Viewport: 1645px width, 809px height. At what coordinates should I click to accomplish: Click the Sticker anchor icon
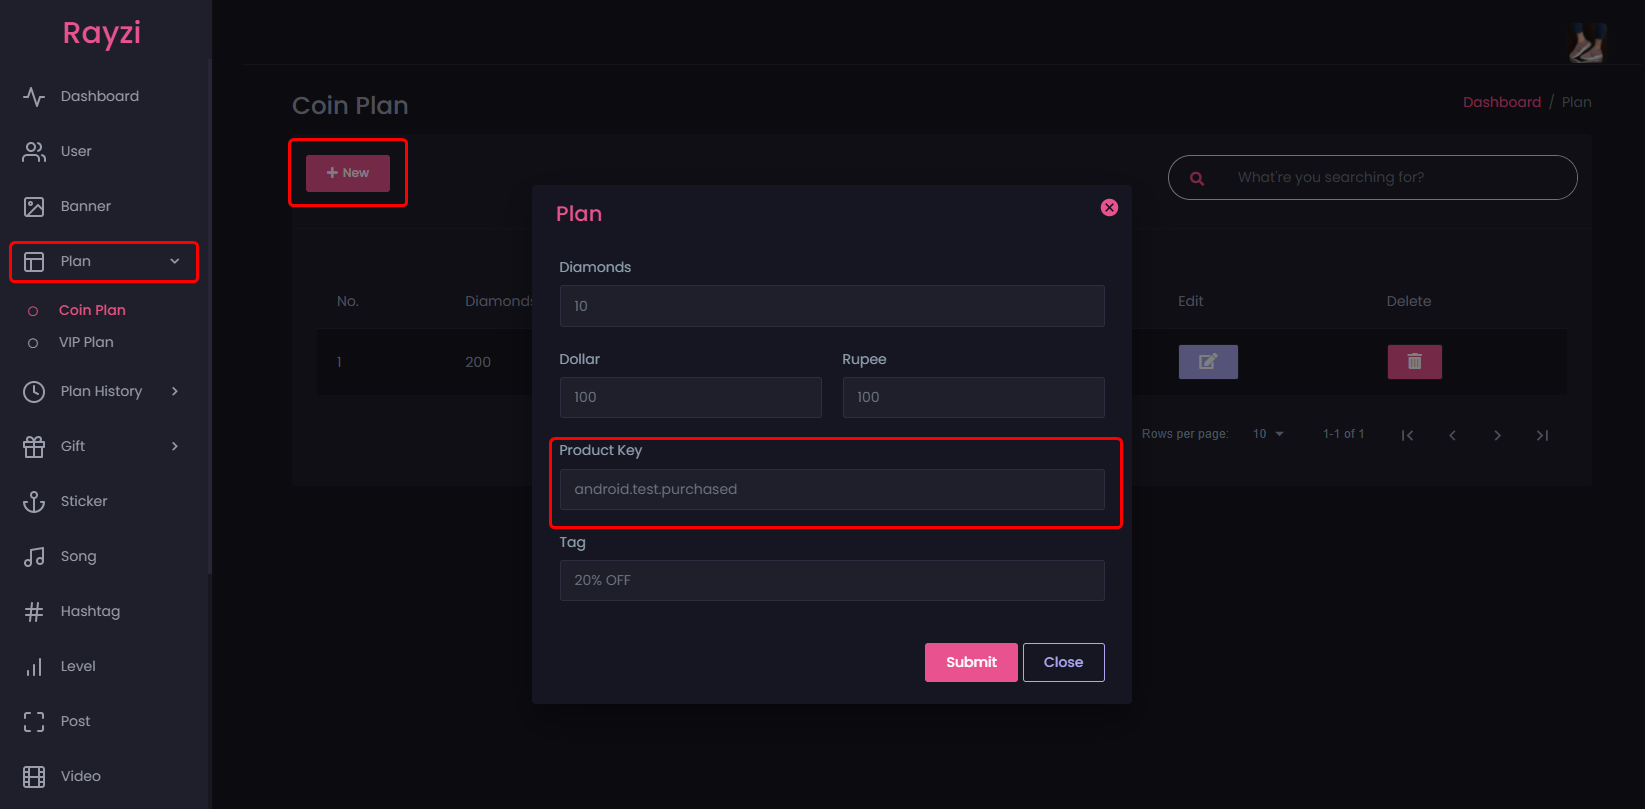click(x=34, y=502)
